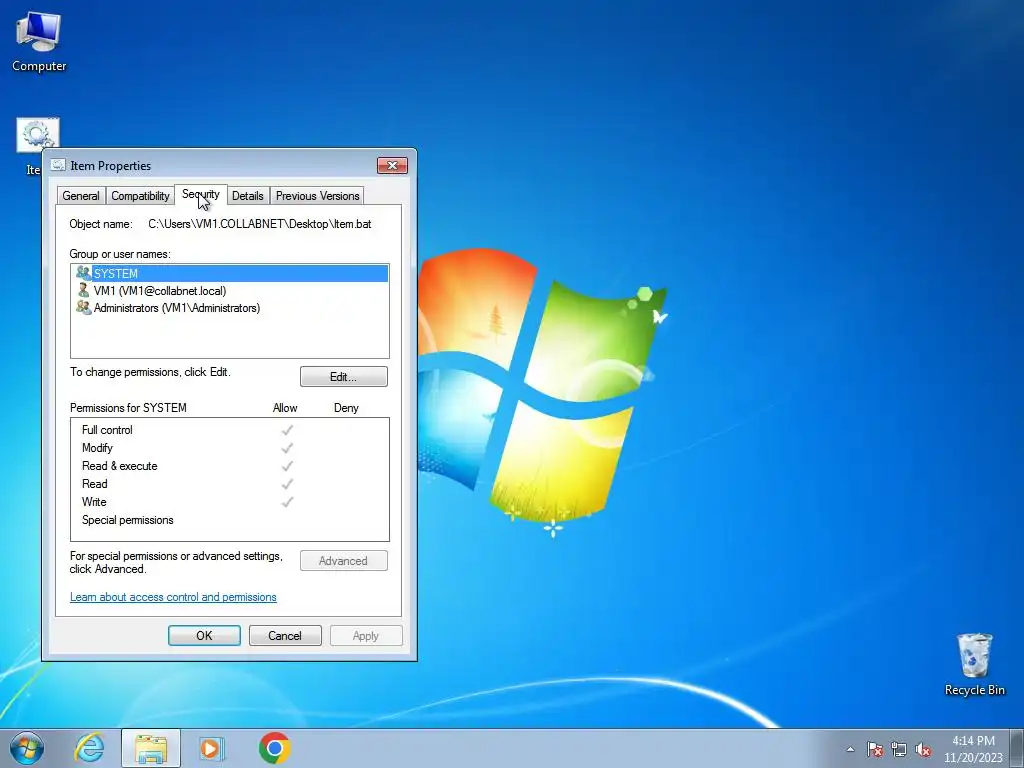Switch to the Compatibility tab
The image size is (1024, 768).
coord(140,196)
